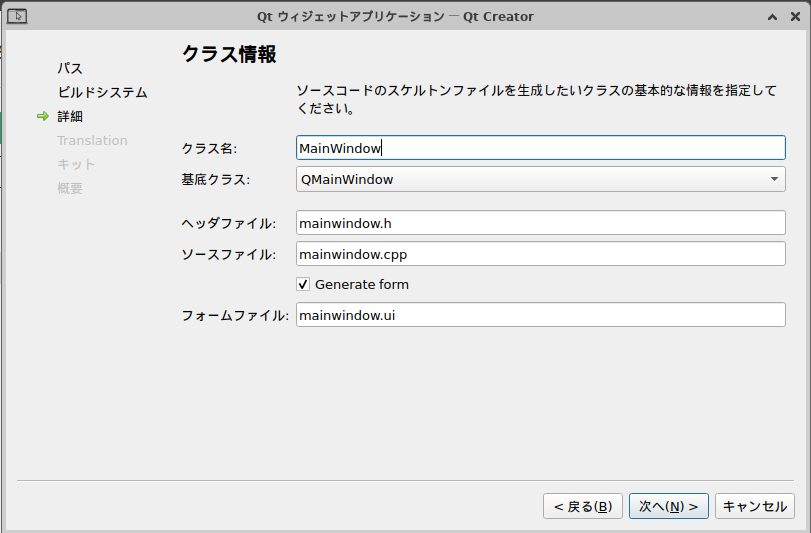Click the Translation step in sidebar
Image resolution: width=811 pixels, height=533 pixels.
tap(92, 141)
